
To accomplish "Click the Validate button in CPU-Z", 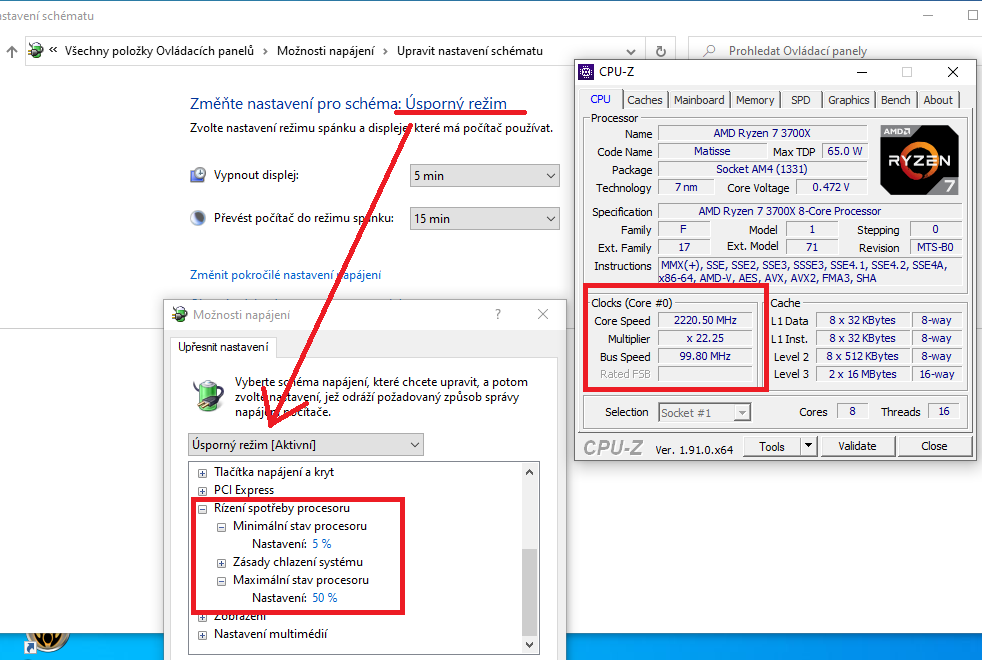I will click(857, 446).
